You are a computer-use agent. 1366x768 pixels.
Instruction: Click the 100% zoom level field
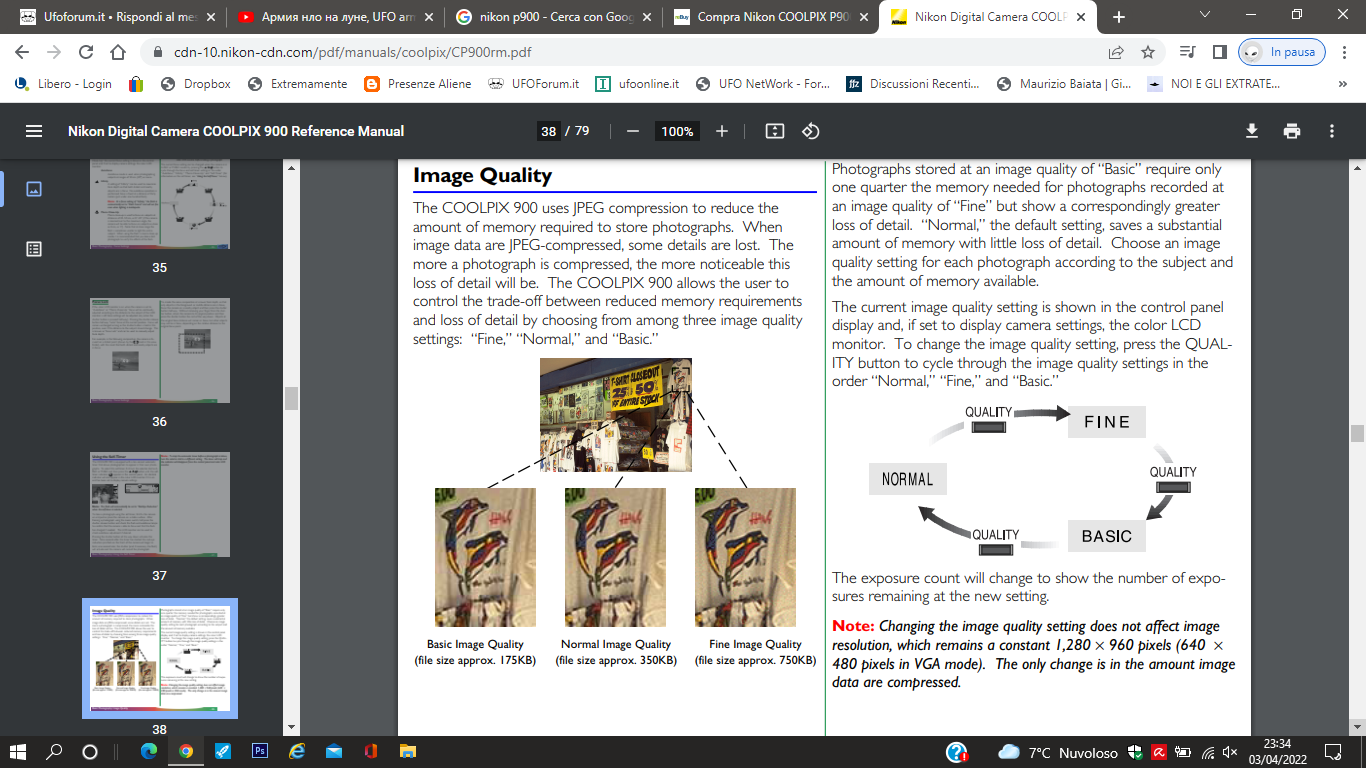[x=677, y=131]
